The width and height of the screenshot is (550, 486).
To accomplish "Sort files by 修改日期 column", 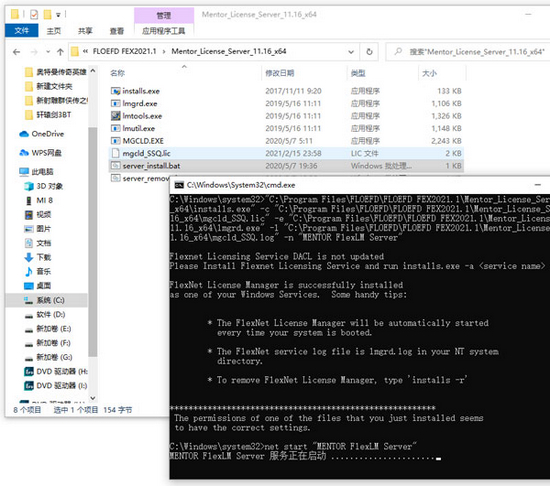I will click(280, 73).
